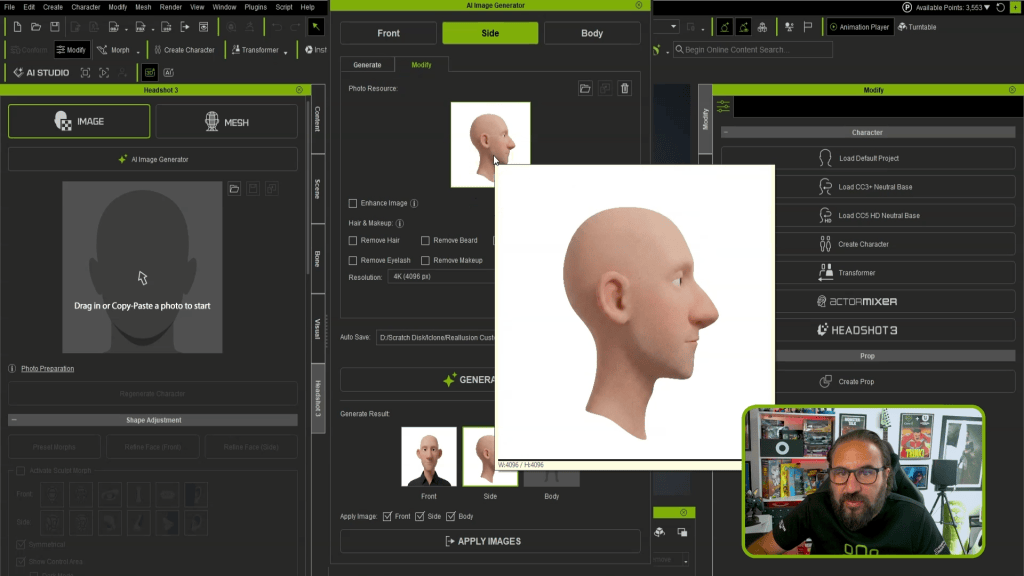Click info icon beside Photo Preparation

[12, 368]
